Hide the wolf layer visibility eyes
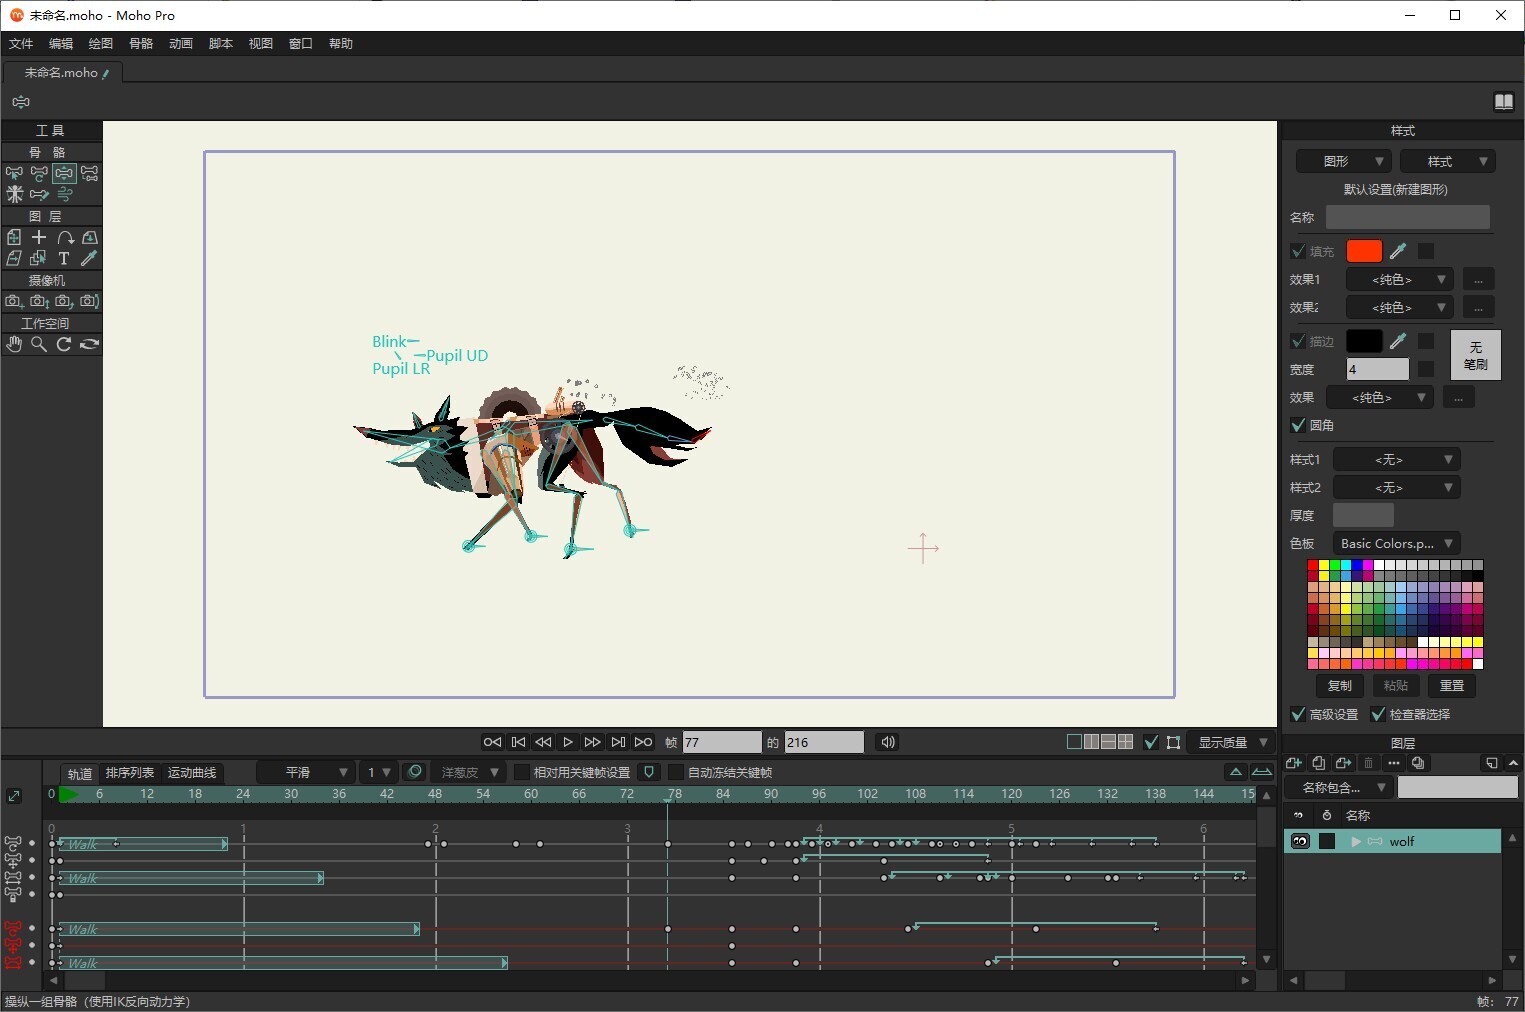This screenshot has height=1012, width=1525. (x=1300, y=841)
